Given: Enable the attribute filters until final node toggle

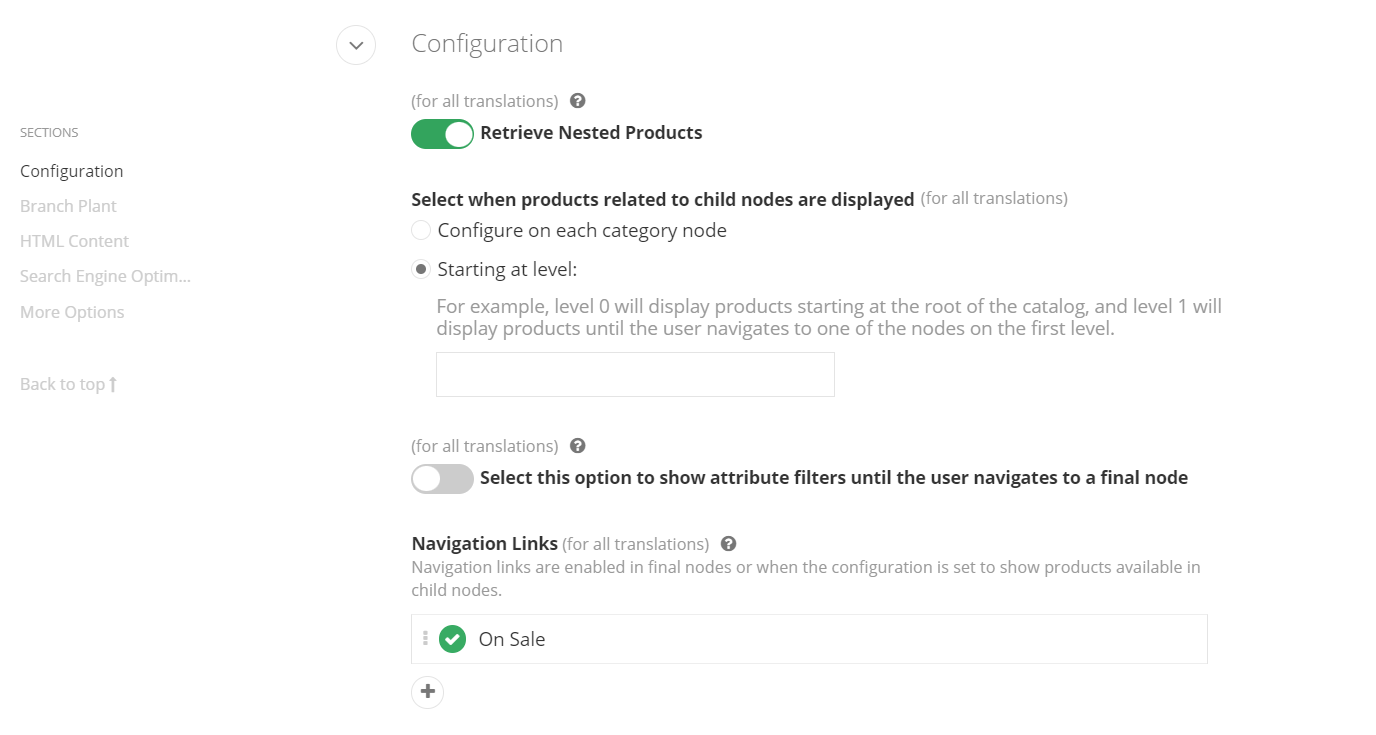Looking at the screenshot, I should coord(442,479).
